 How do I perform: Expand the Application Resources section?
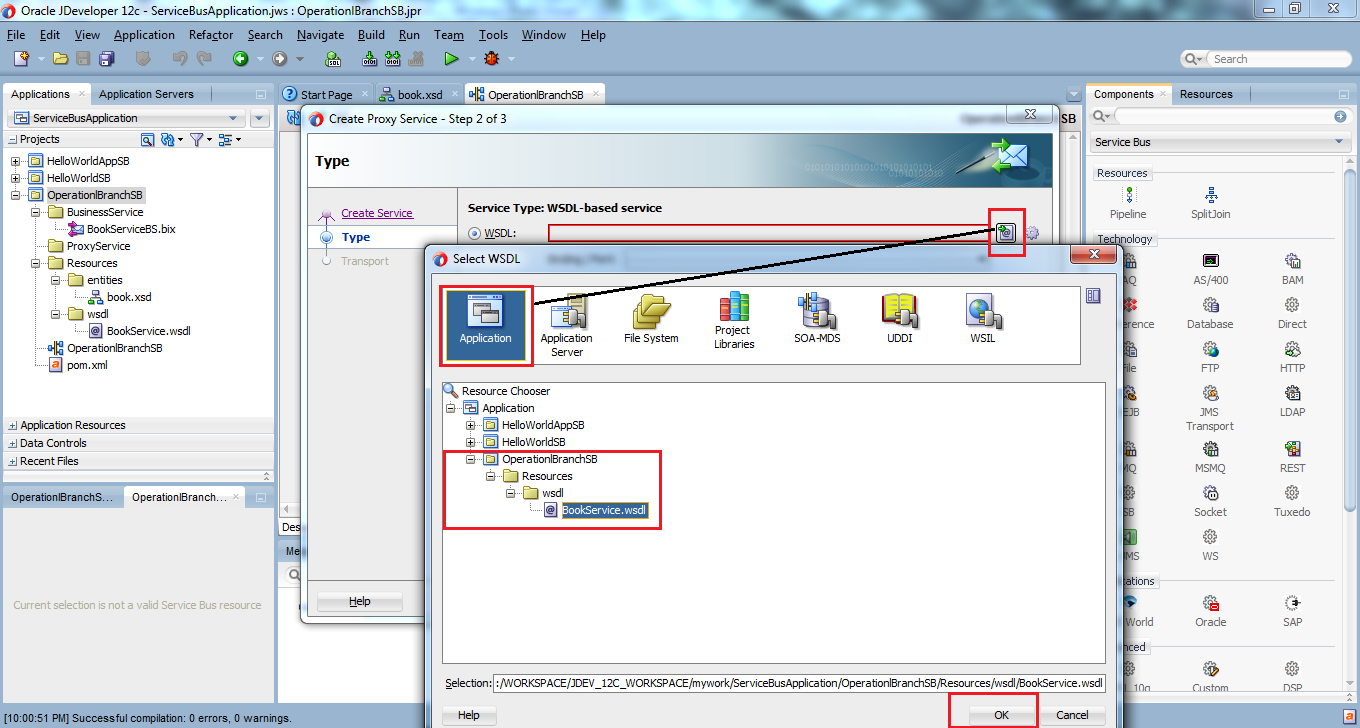coord(12,425)
